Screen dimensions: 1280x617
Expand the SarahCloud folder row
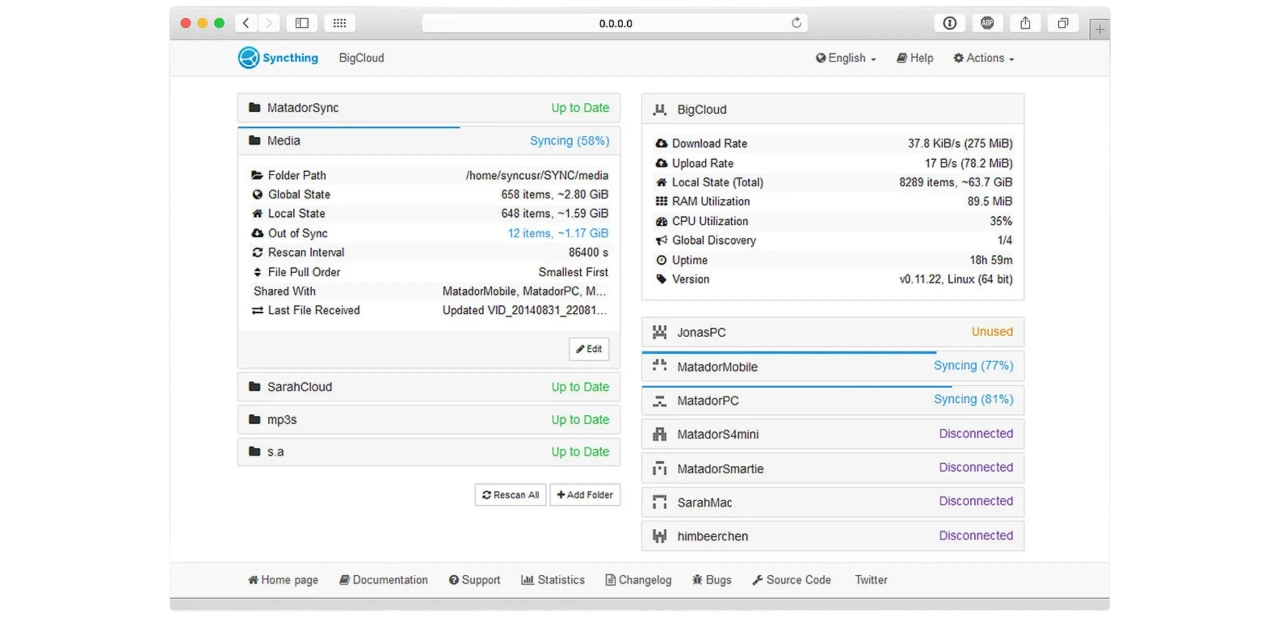click(x=428, y=387)
